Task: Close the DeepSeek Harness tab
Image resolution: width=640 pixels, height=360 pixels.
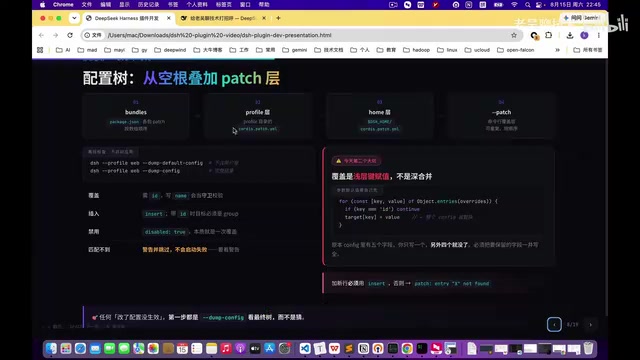Action: (169, 18)
